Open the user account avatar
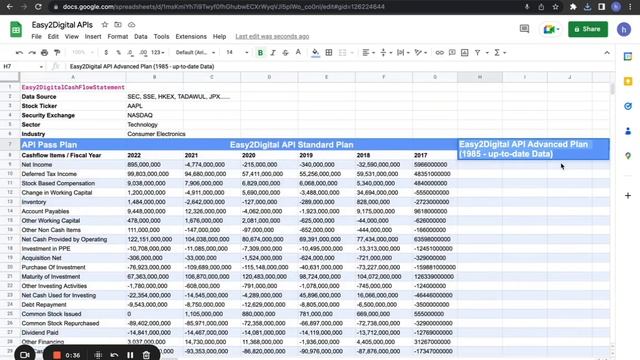Screen dimensions: 640x360 pos(624,29)
